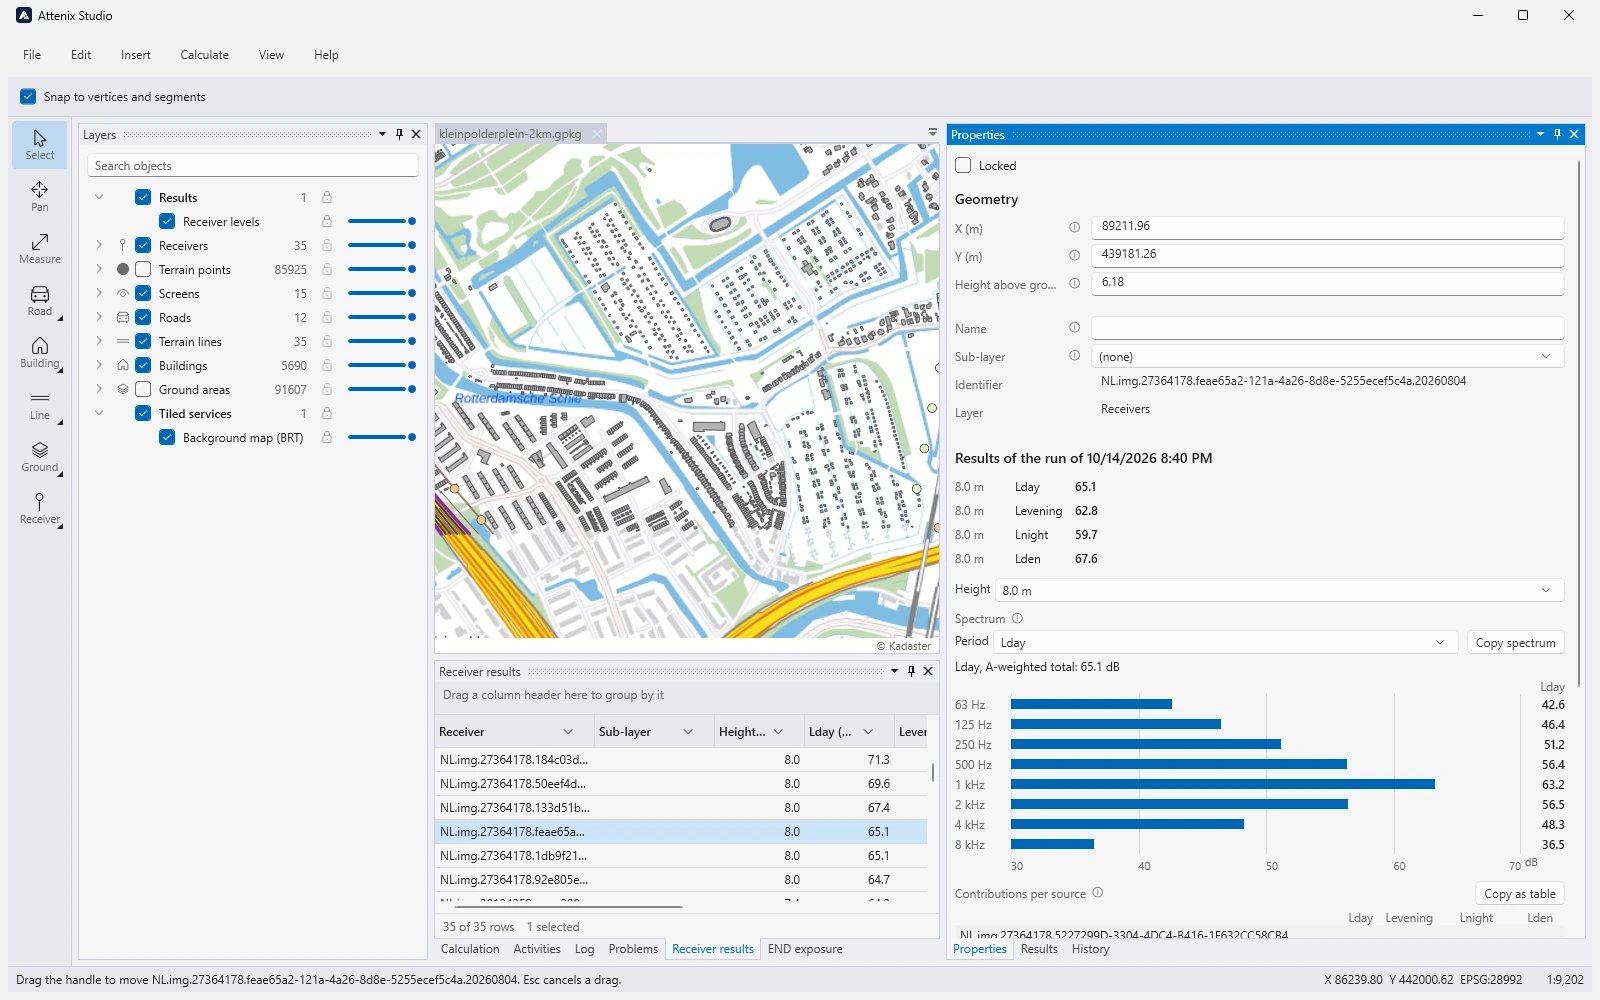
Task: Click Copy spectrum button
Action: (1515, 642)
